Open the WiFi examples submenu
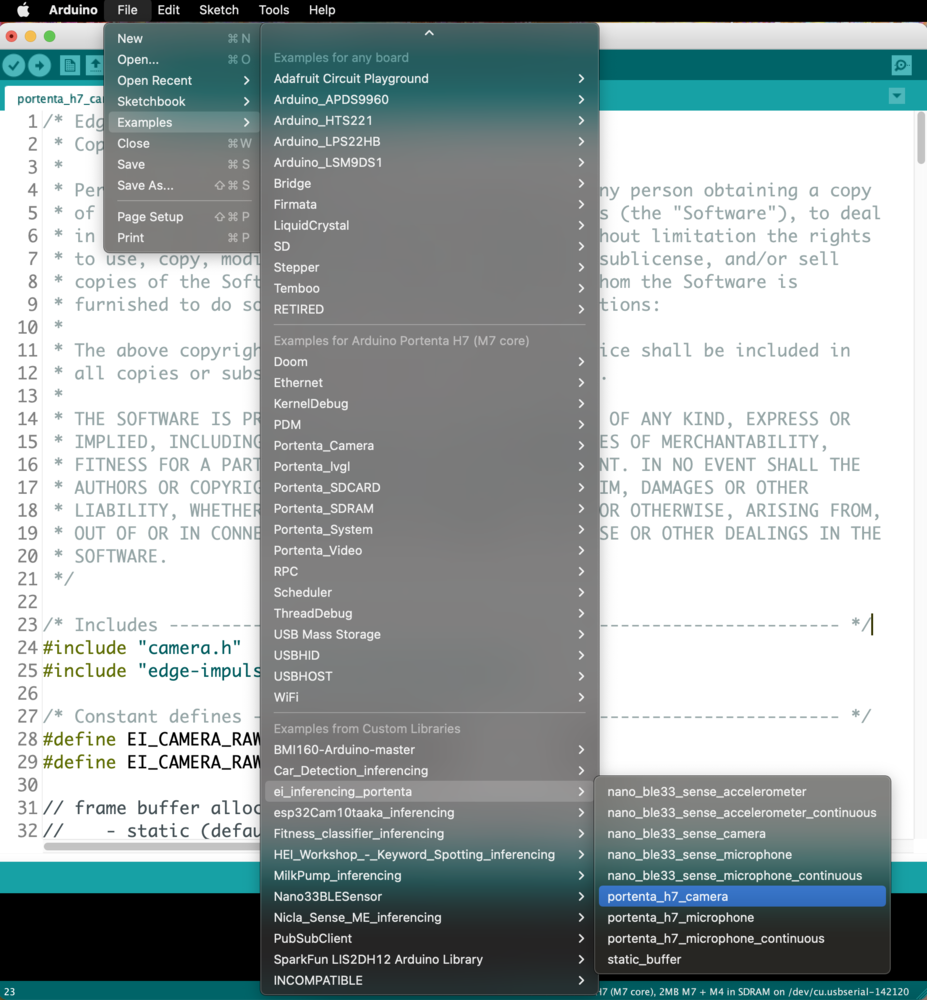This screenshot has height=1000, width=927. [429, 697]
